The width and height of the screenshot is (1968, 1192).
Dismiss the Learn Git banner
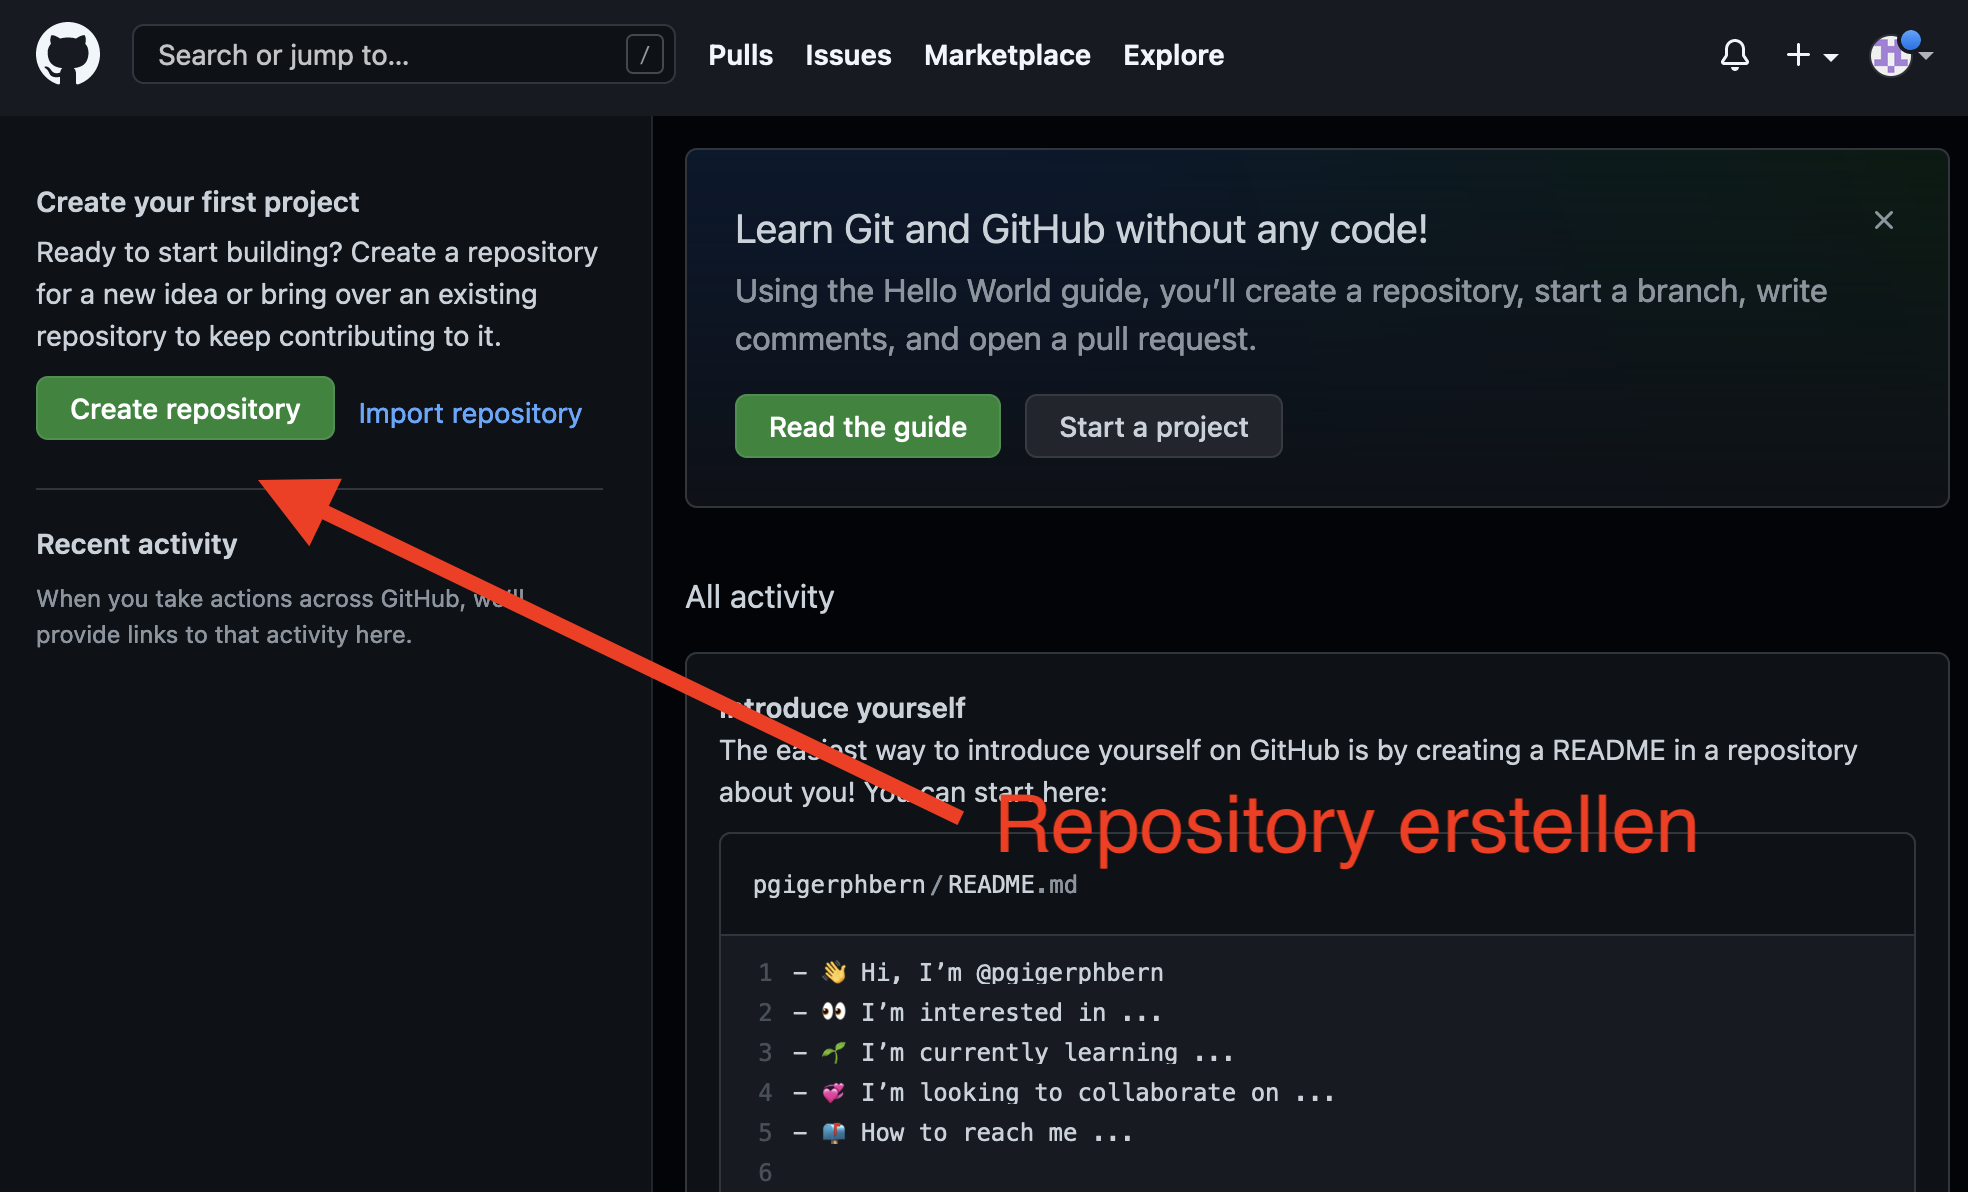coord(1883,220)
